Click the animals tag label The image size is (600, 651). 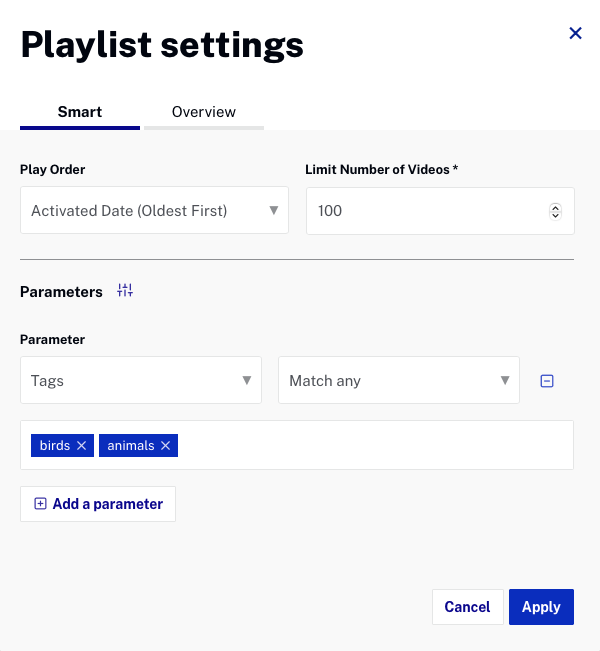point(131,446)
